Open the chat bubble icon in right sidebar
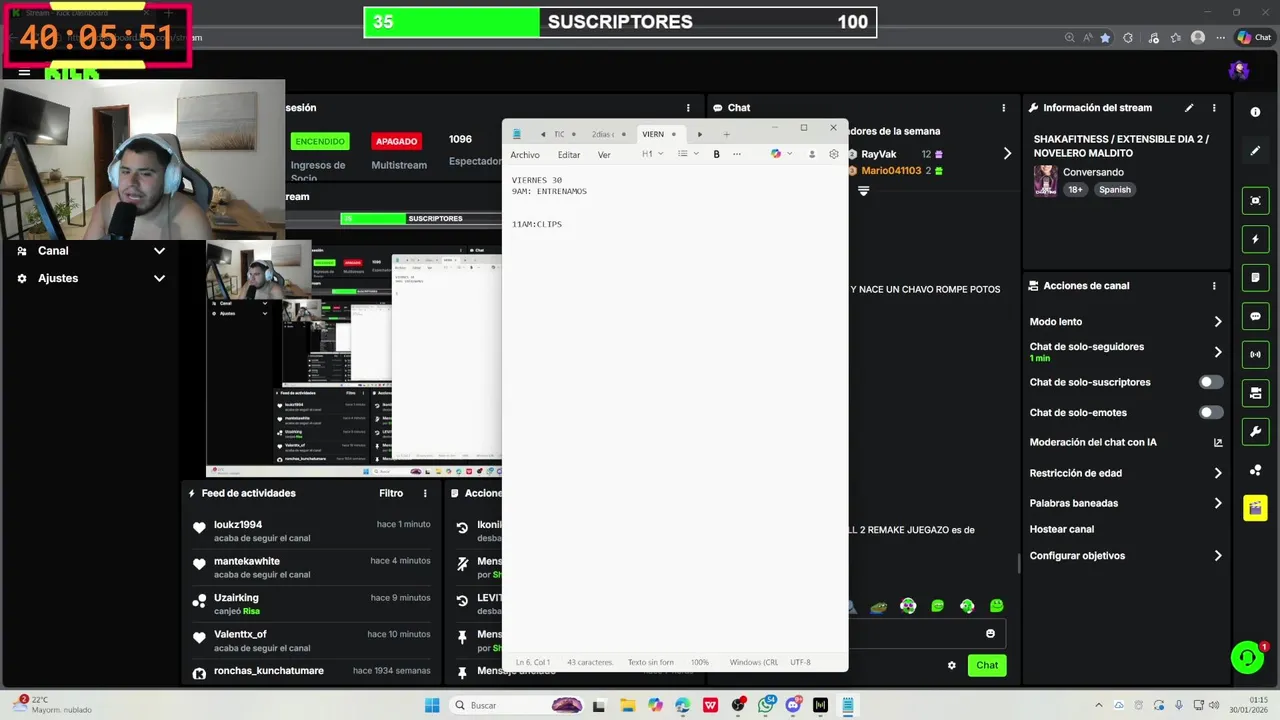 point(1255,317)
